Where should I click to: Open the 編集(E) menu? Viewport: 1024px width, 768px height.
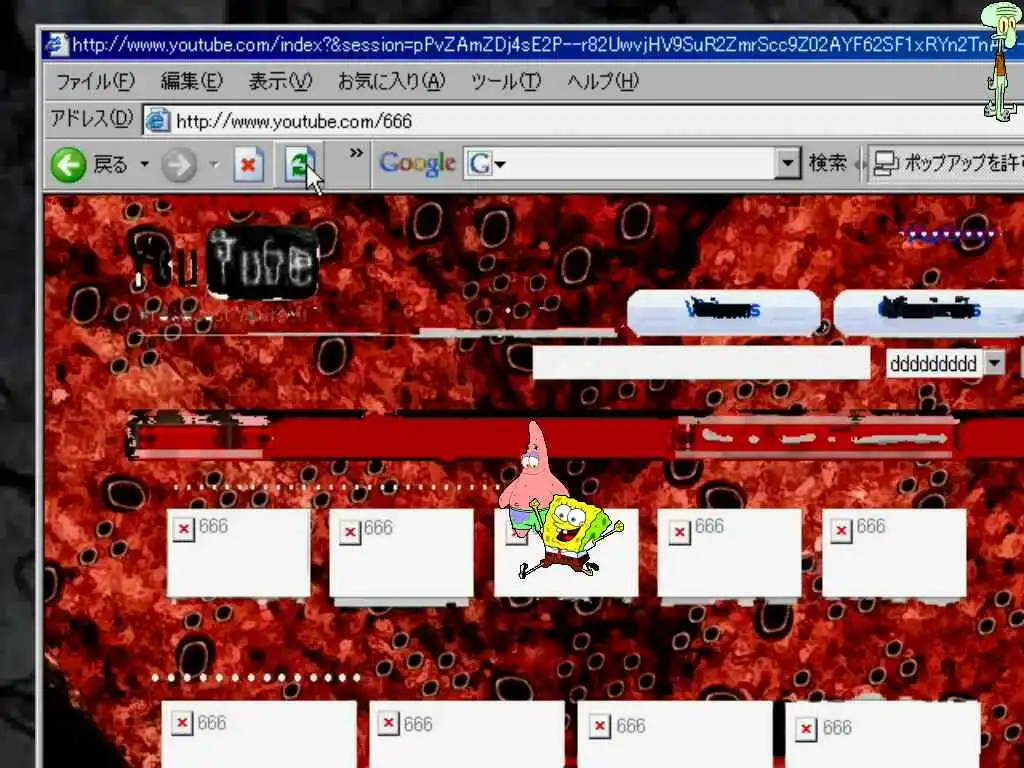pyautogui.click(x=191, y=82)
